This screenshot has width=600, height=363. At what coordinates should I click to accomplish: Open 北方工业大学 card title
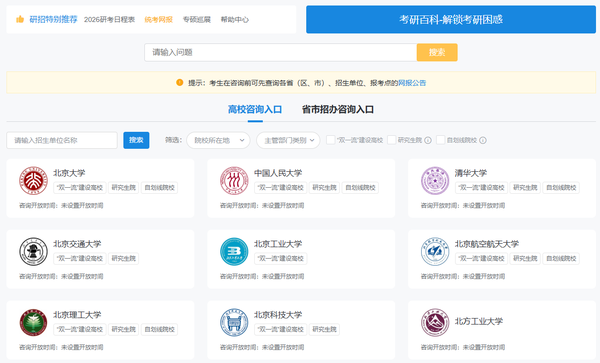(479, 321)
